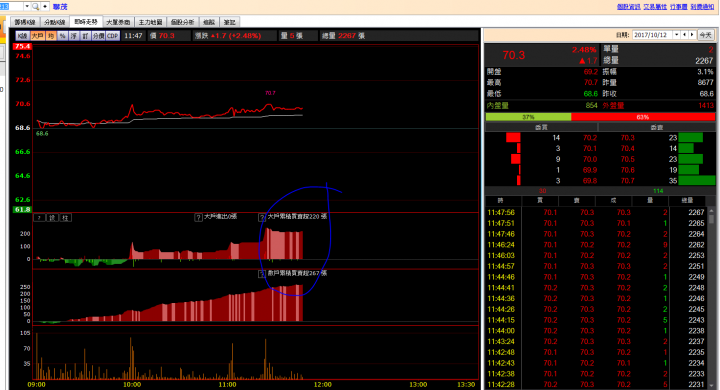Open the 行事曆 calendar link
The height and width of the screenshot is (390, 720).
point(679,6)
